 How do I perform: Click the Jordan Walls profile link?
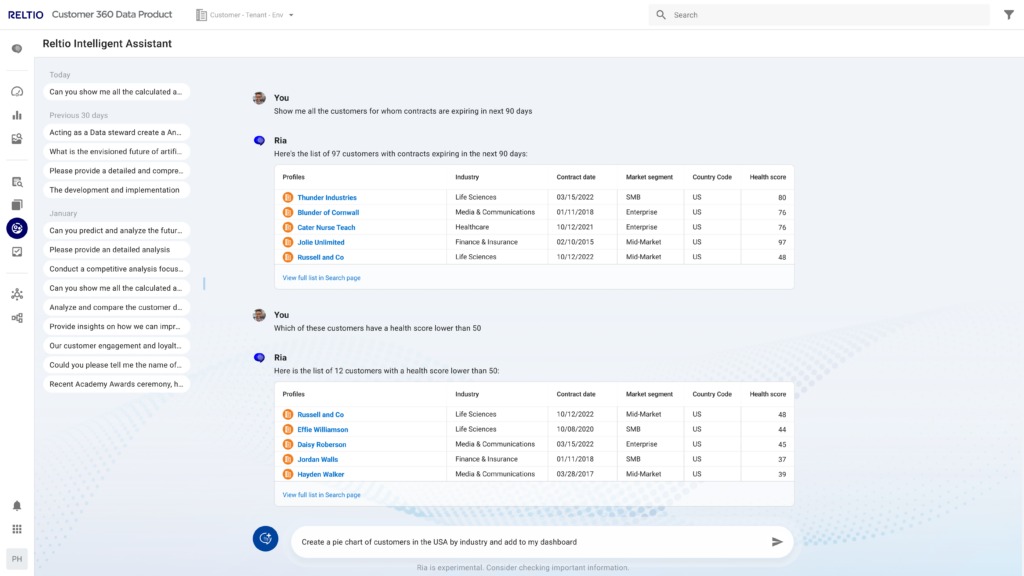[x=317, y=460]
